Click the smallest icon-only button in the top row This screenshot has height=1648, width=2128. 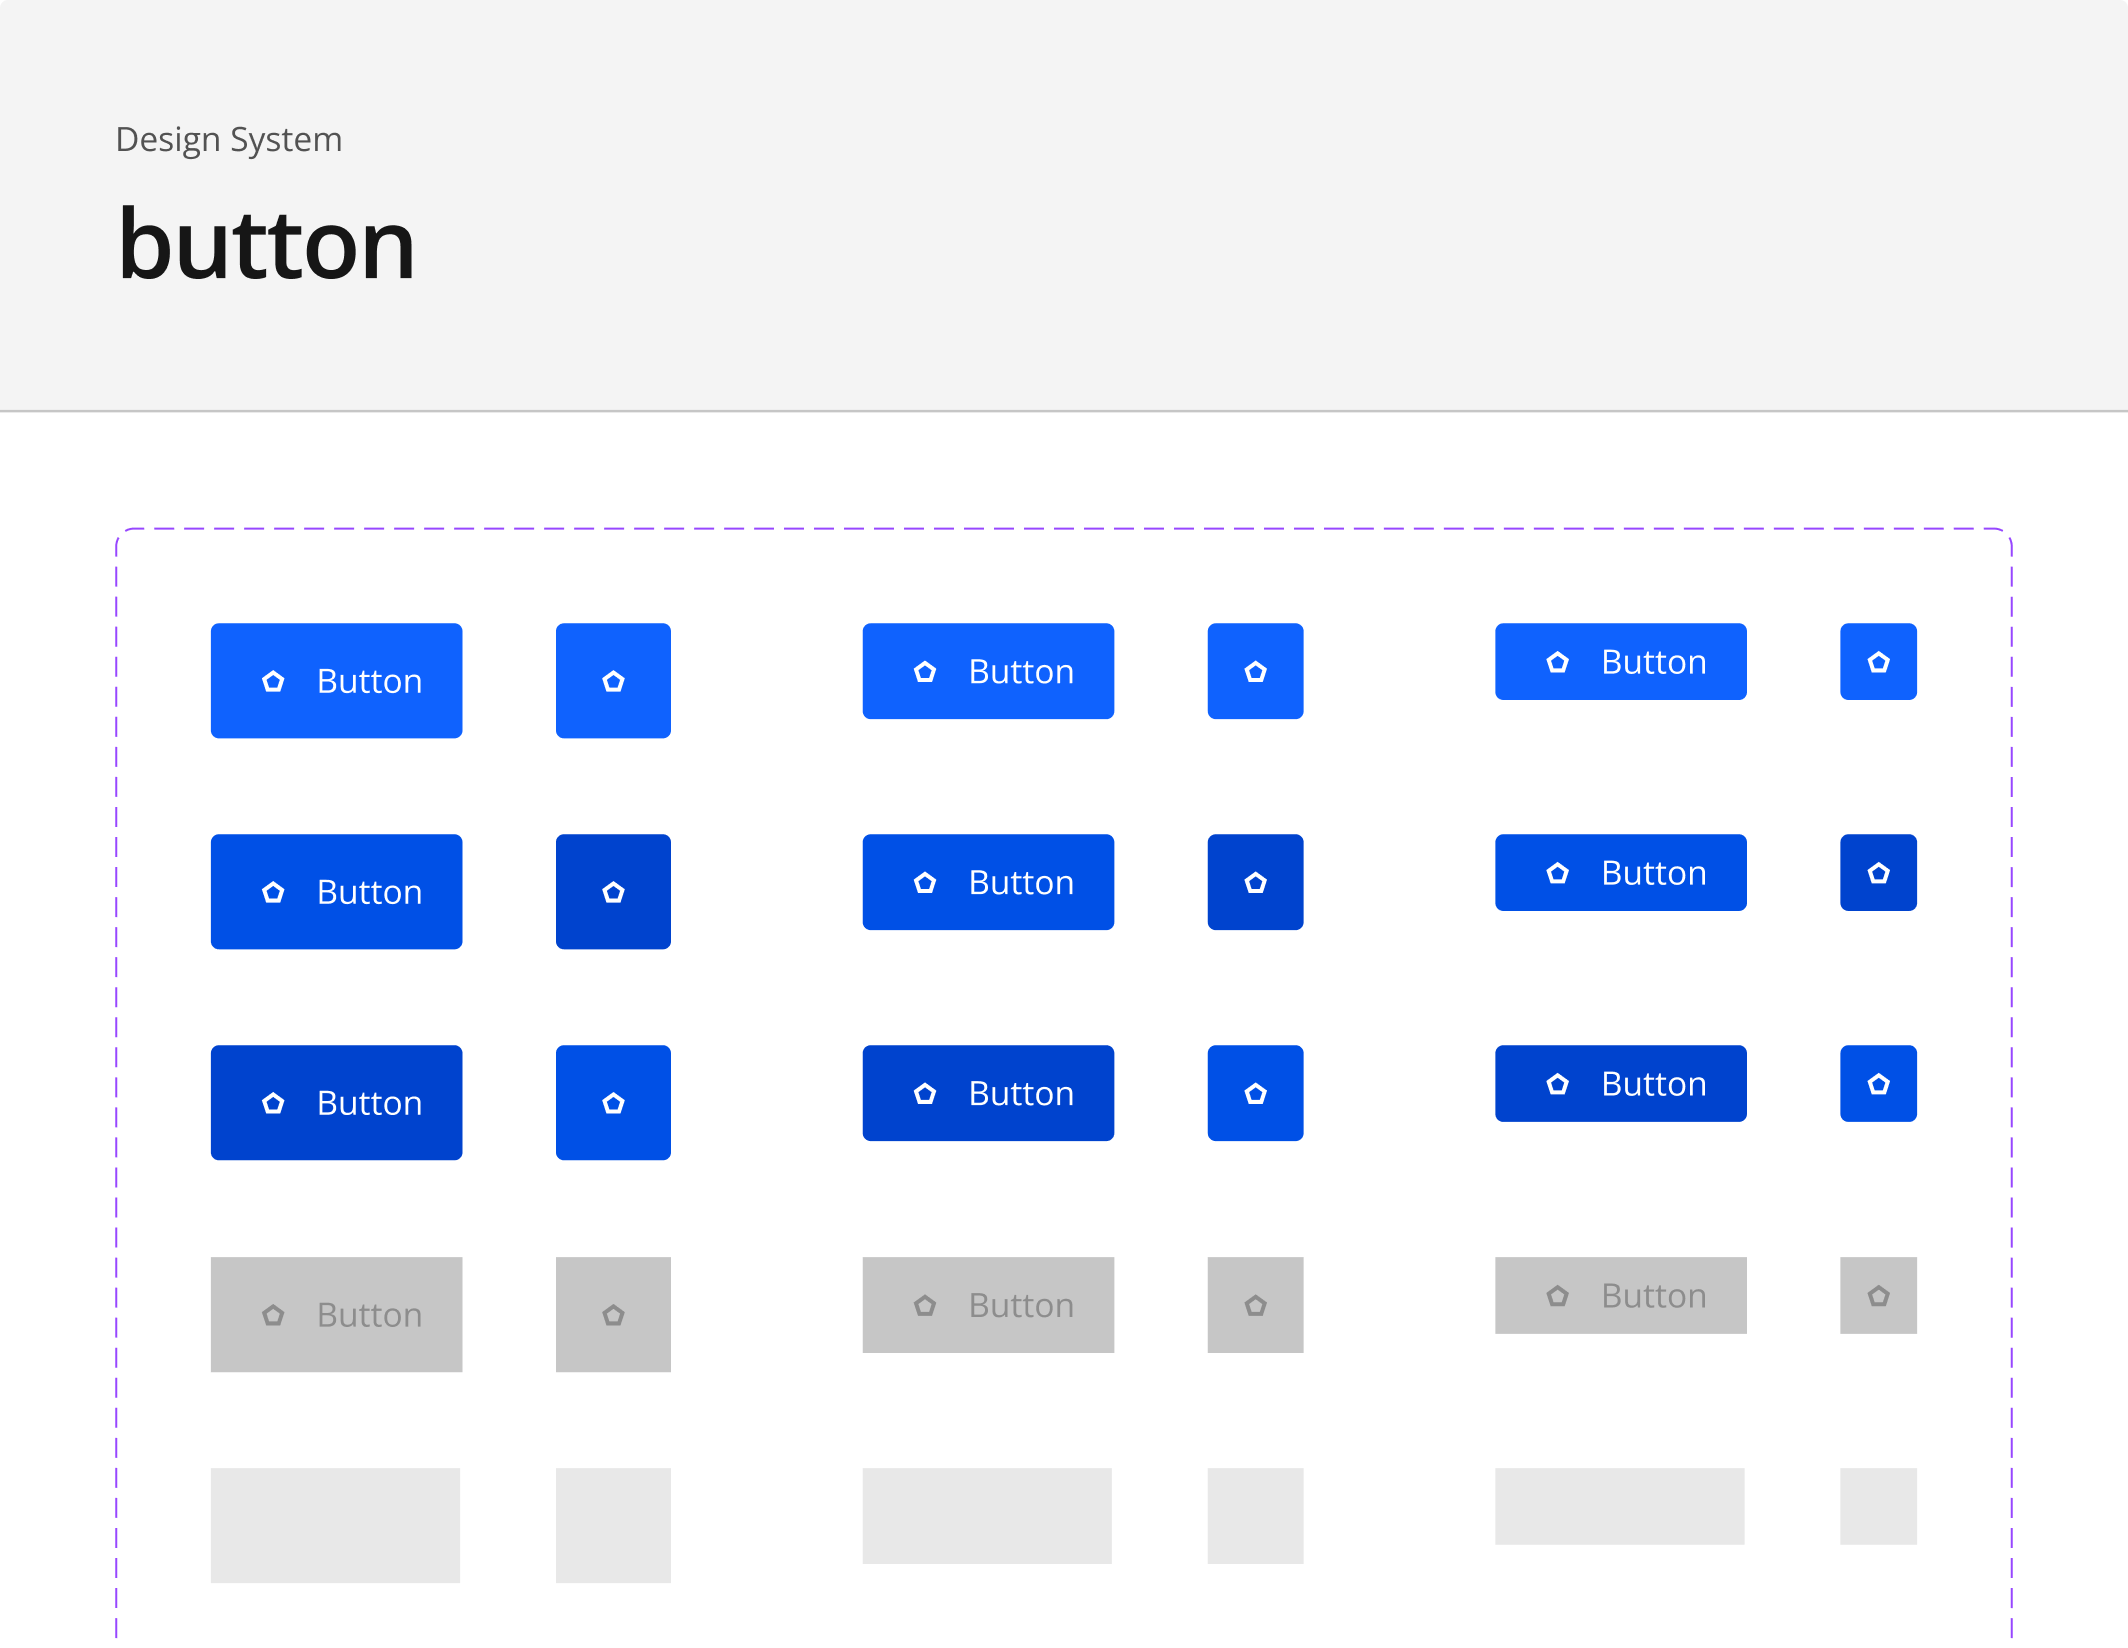point(1878,662)
